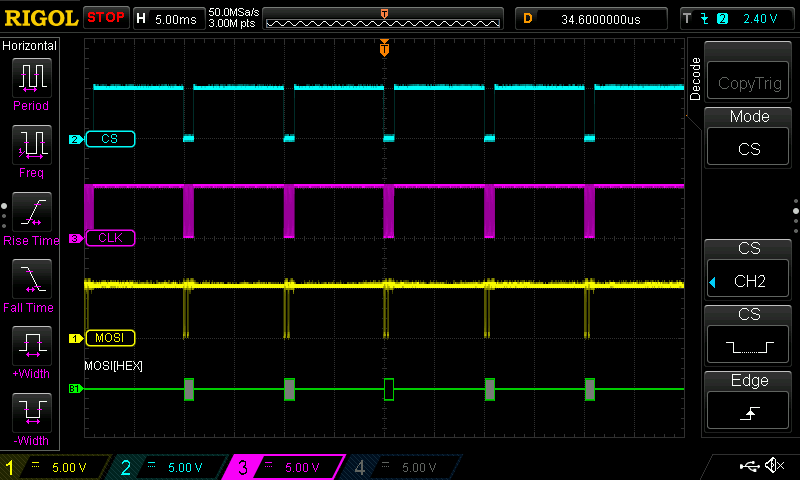Click the Decode side menu tab
Image resolution: width=800 pixels, height=480 pixels.
click(695, 79)
